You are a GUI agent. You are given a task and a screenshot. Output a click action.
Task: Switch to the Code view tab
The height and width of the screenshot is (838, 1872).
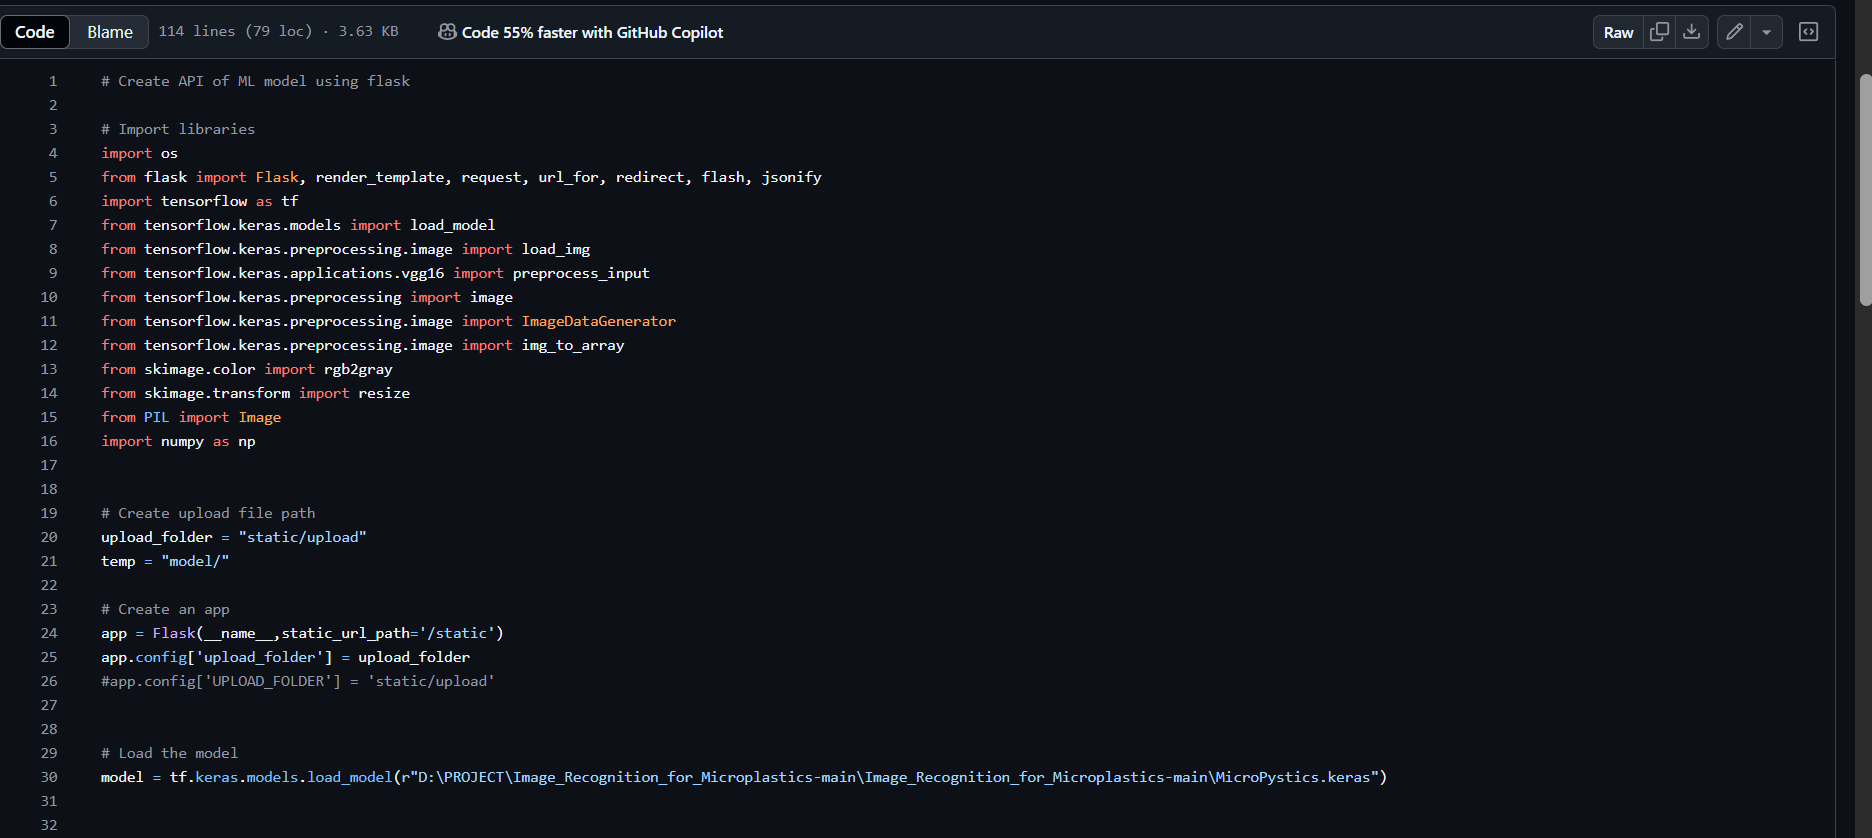[x=35, y=32]
